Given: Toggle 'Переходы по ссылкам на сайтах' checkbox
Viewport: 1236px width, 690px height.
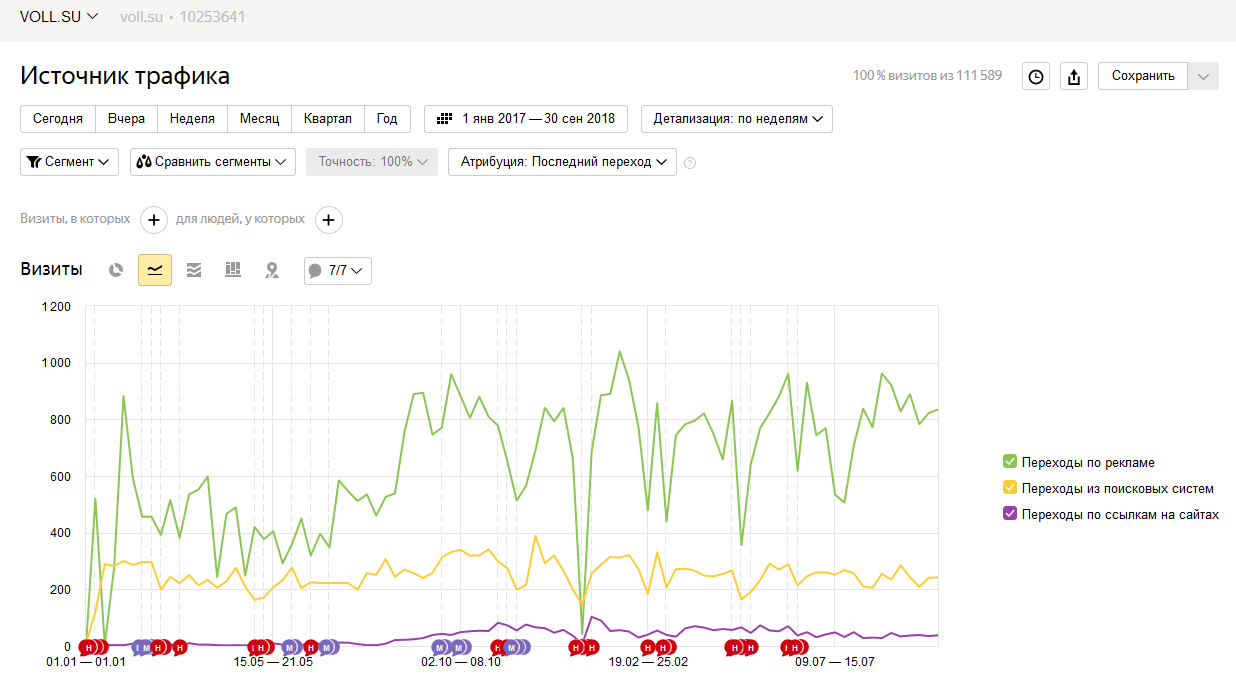Looking at the screenshot, I should [x=1010, y=514].
